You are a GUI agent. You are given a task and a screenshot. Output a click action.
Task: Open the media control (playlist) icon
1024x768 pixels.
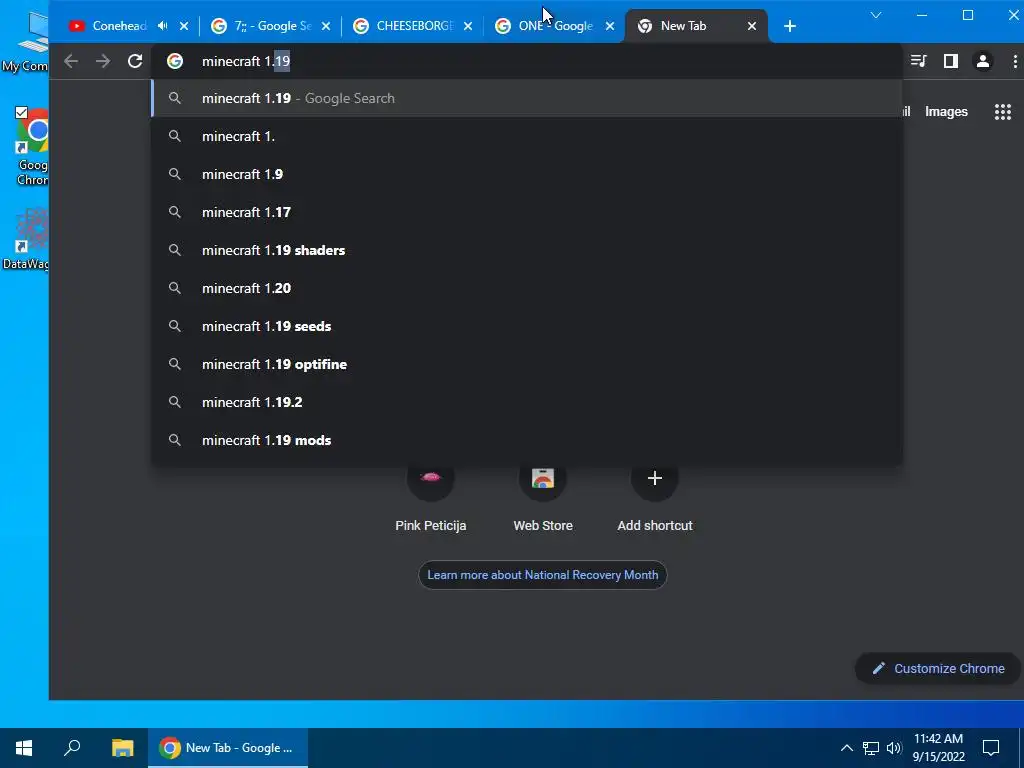(918, 61)
